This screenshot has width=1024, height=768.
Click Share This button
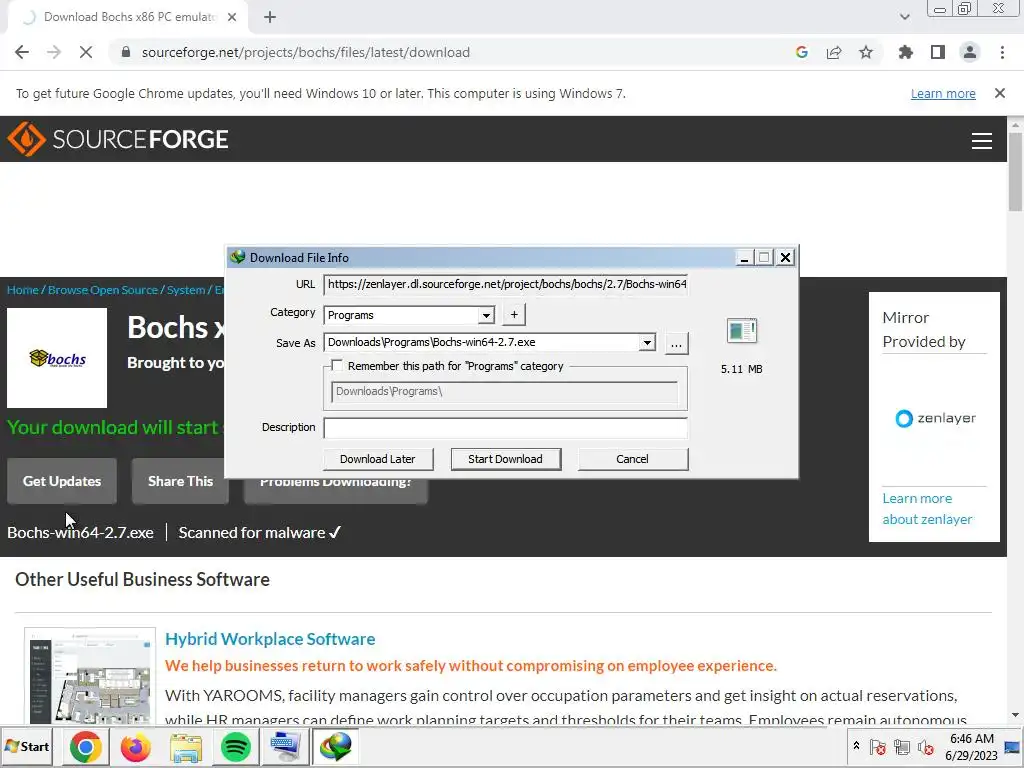(180, 481)
